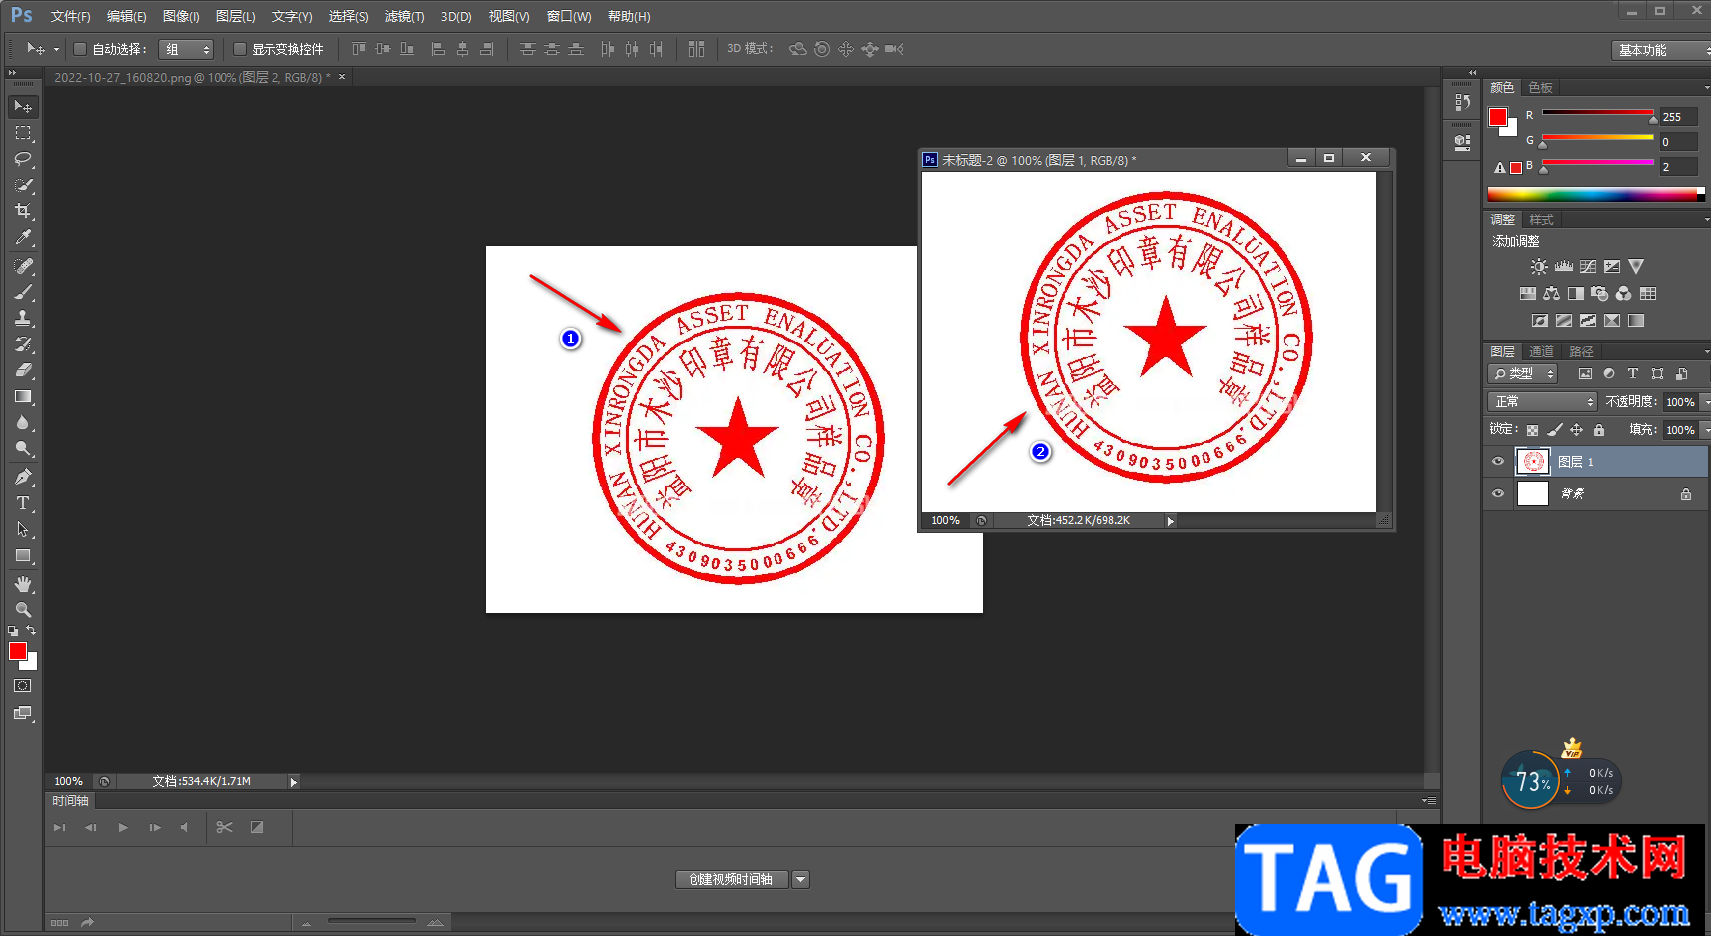Toggle lock position icon
Screen dimensions: 1711x936
(x=1576, y=430)
